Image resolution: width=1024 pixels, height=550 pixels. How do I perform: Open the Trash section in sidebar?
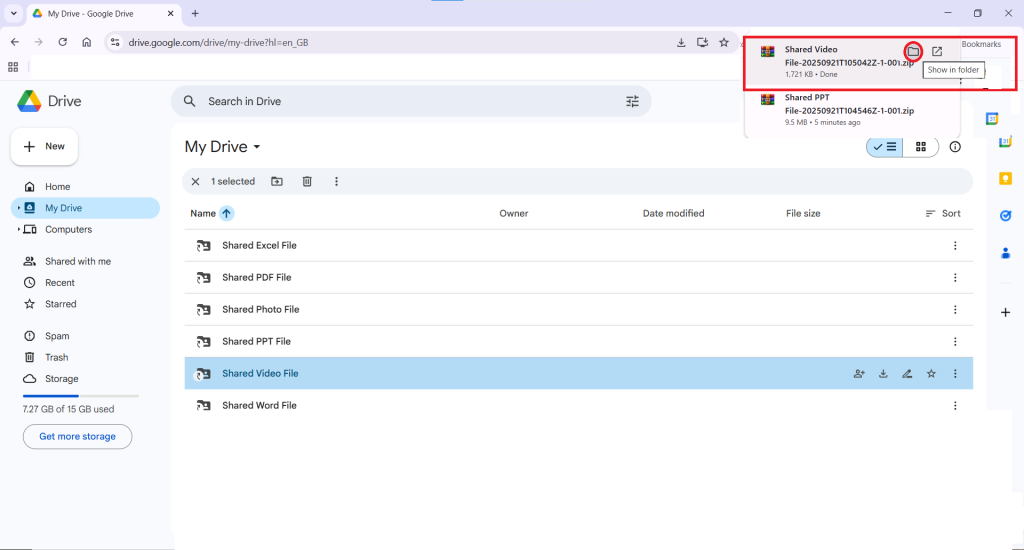56,357
